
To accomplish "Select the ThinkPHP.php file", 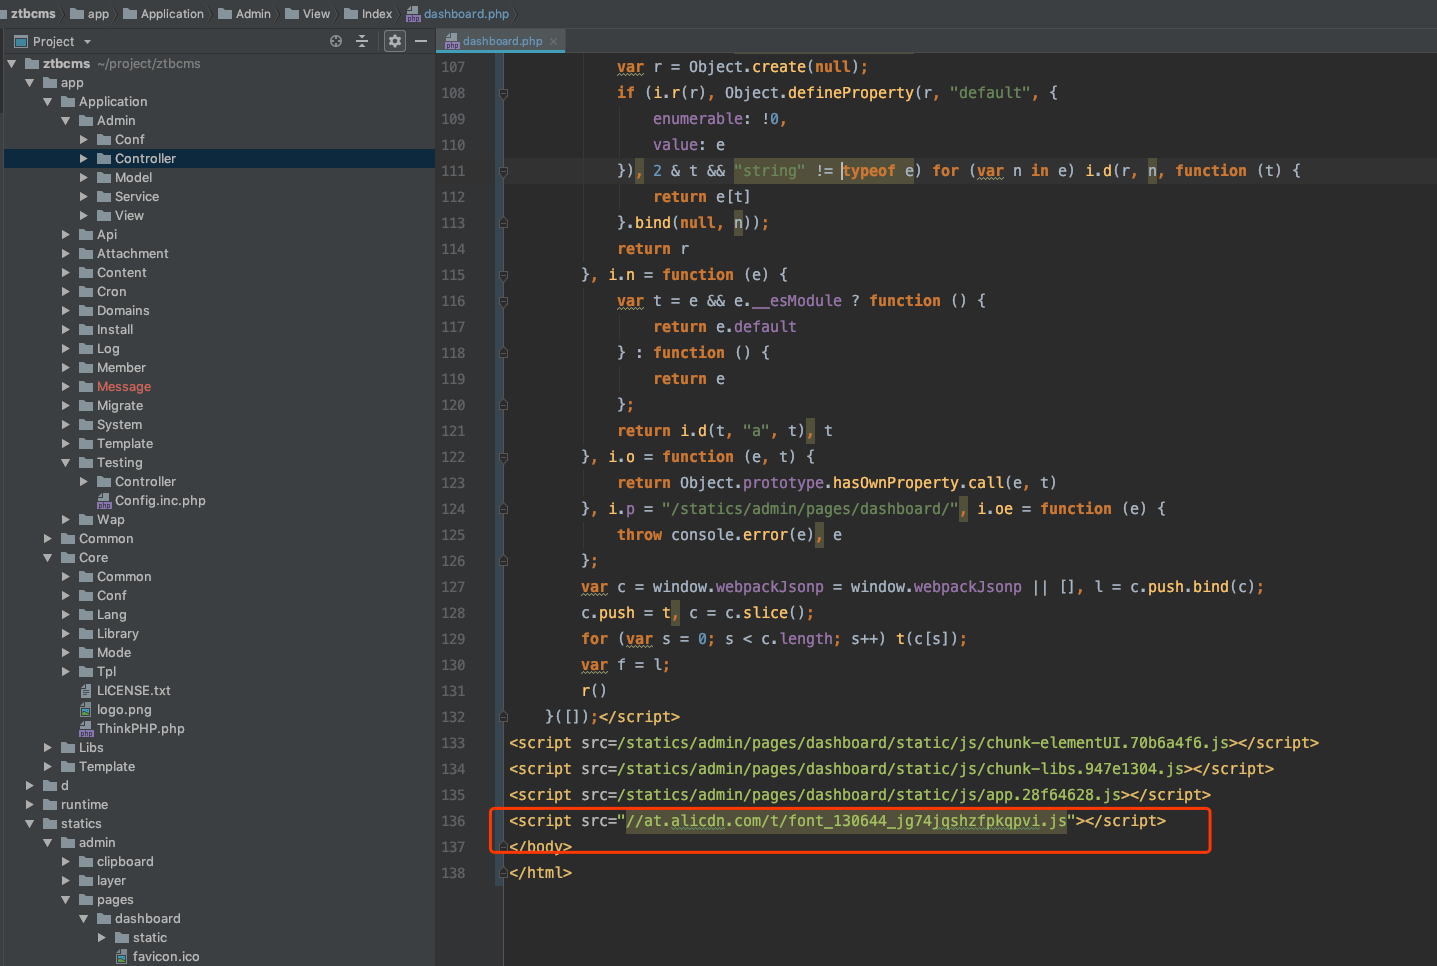I will click(x=140, y=728).
